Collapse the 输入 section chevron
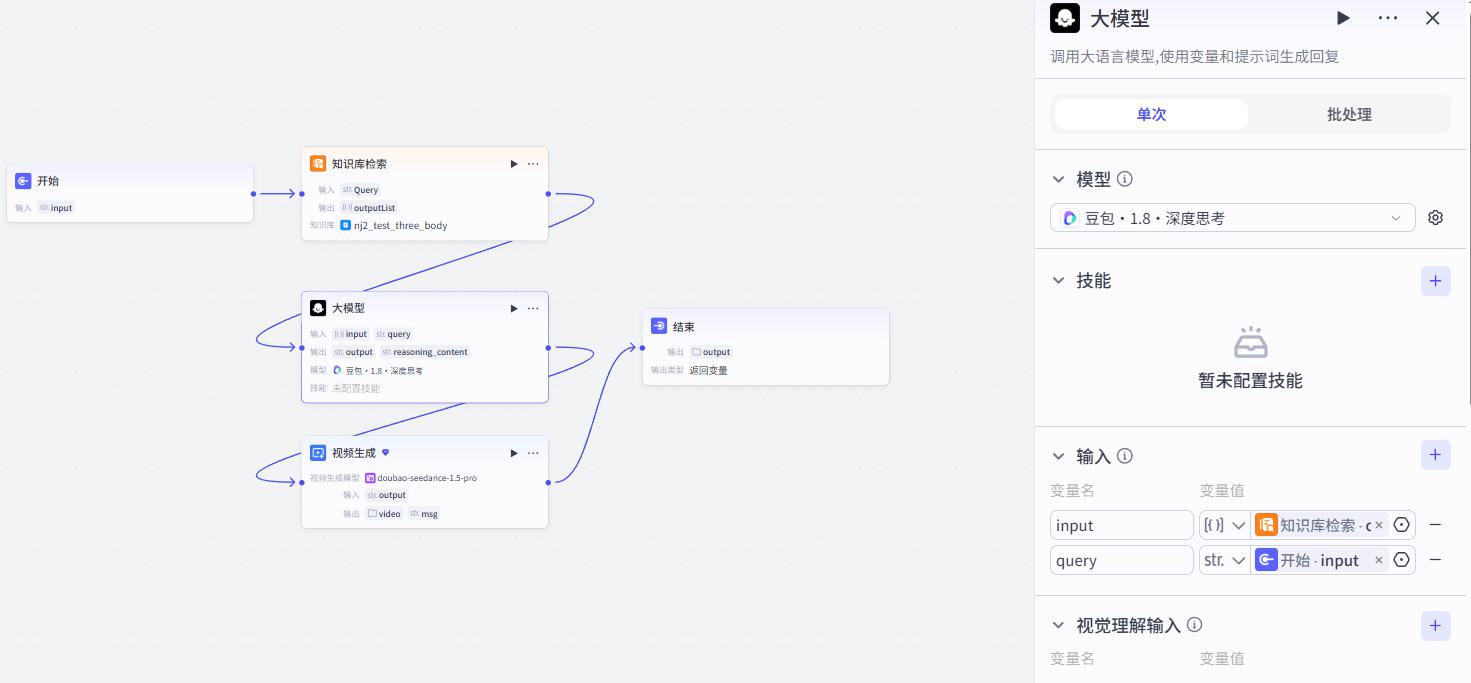This screenshot has height=683, width=1471. click(x=1058, y=456)
